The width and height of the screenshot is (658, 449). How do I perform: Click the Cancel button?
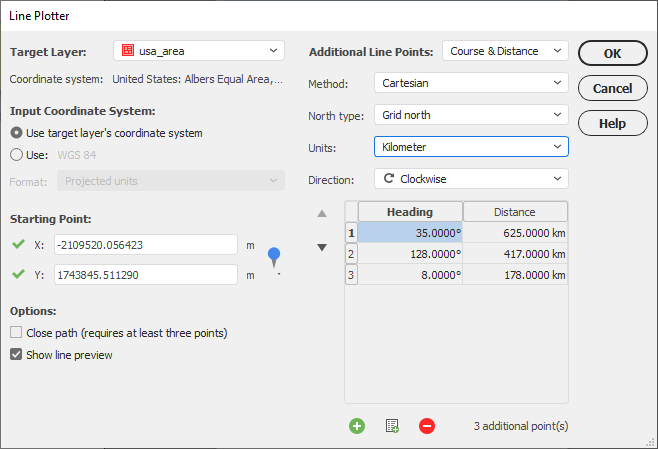pyautogui.click(x=613, y=88)
